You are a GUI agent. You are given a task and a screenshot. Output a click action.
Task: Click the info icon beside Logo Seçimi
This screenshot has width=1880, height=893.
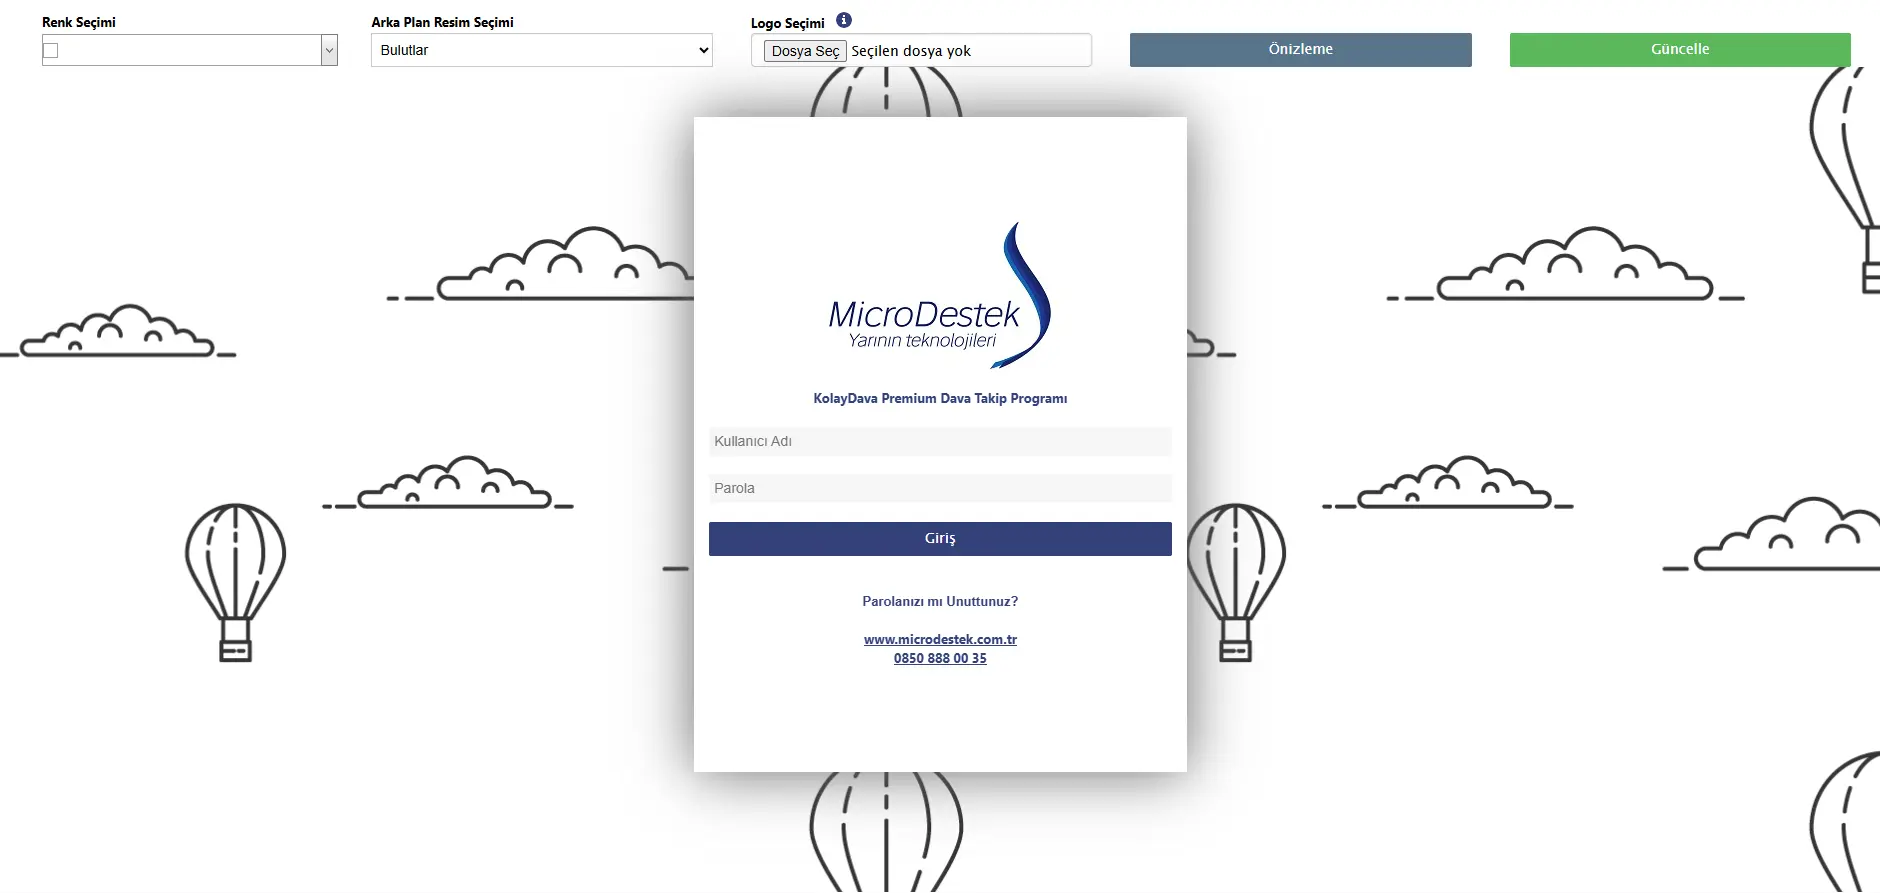pos(844,20)
